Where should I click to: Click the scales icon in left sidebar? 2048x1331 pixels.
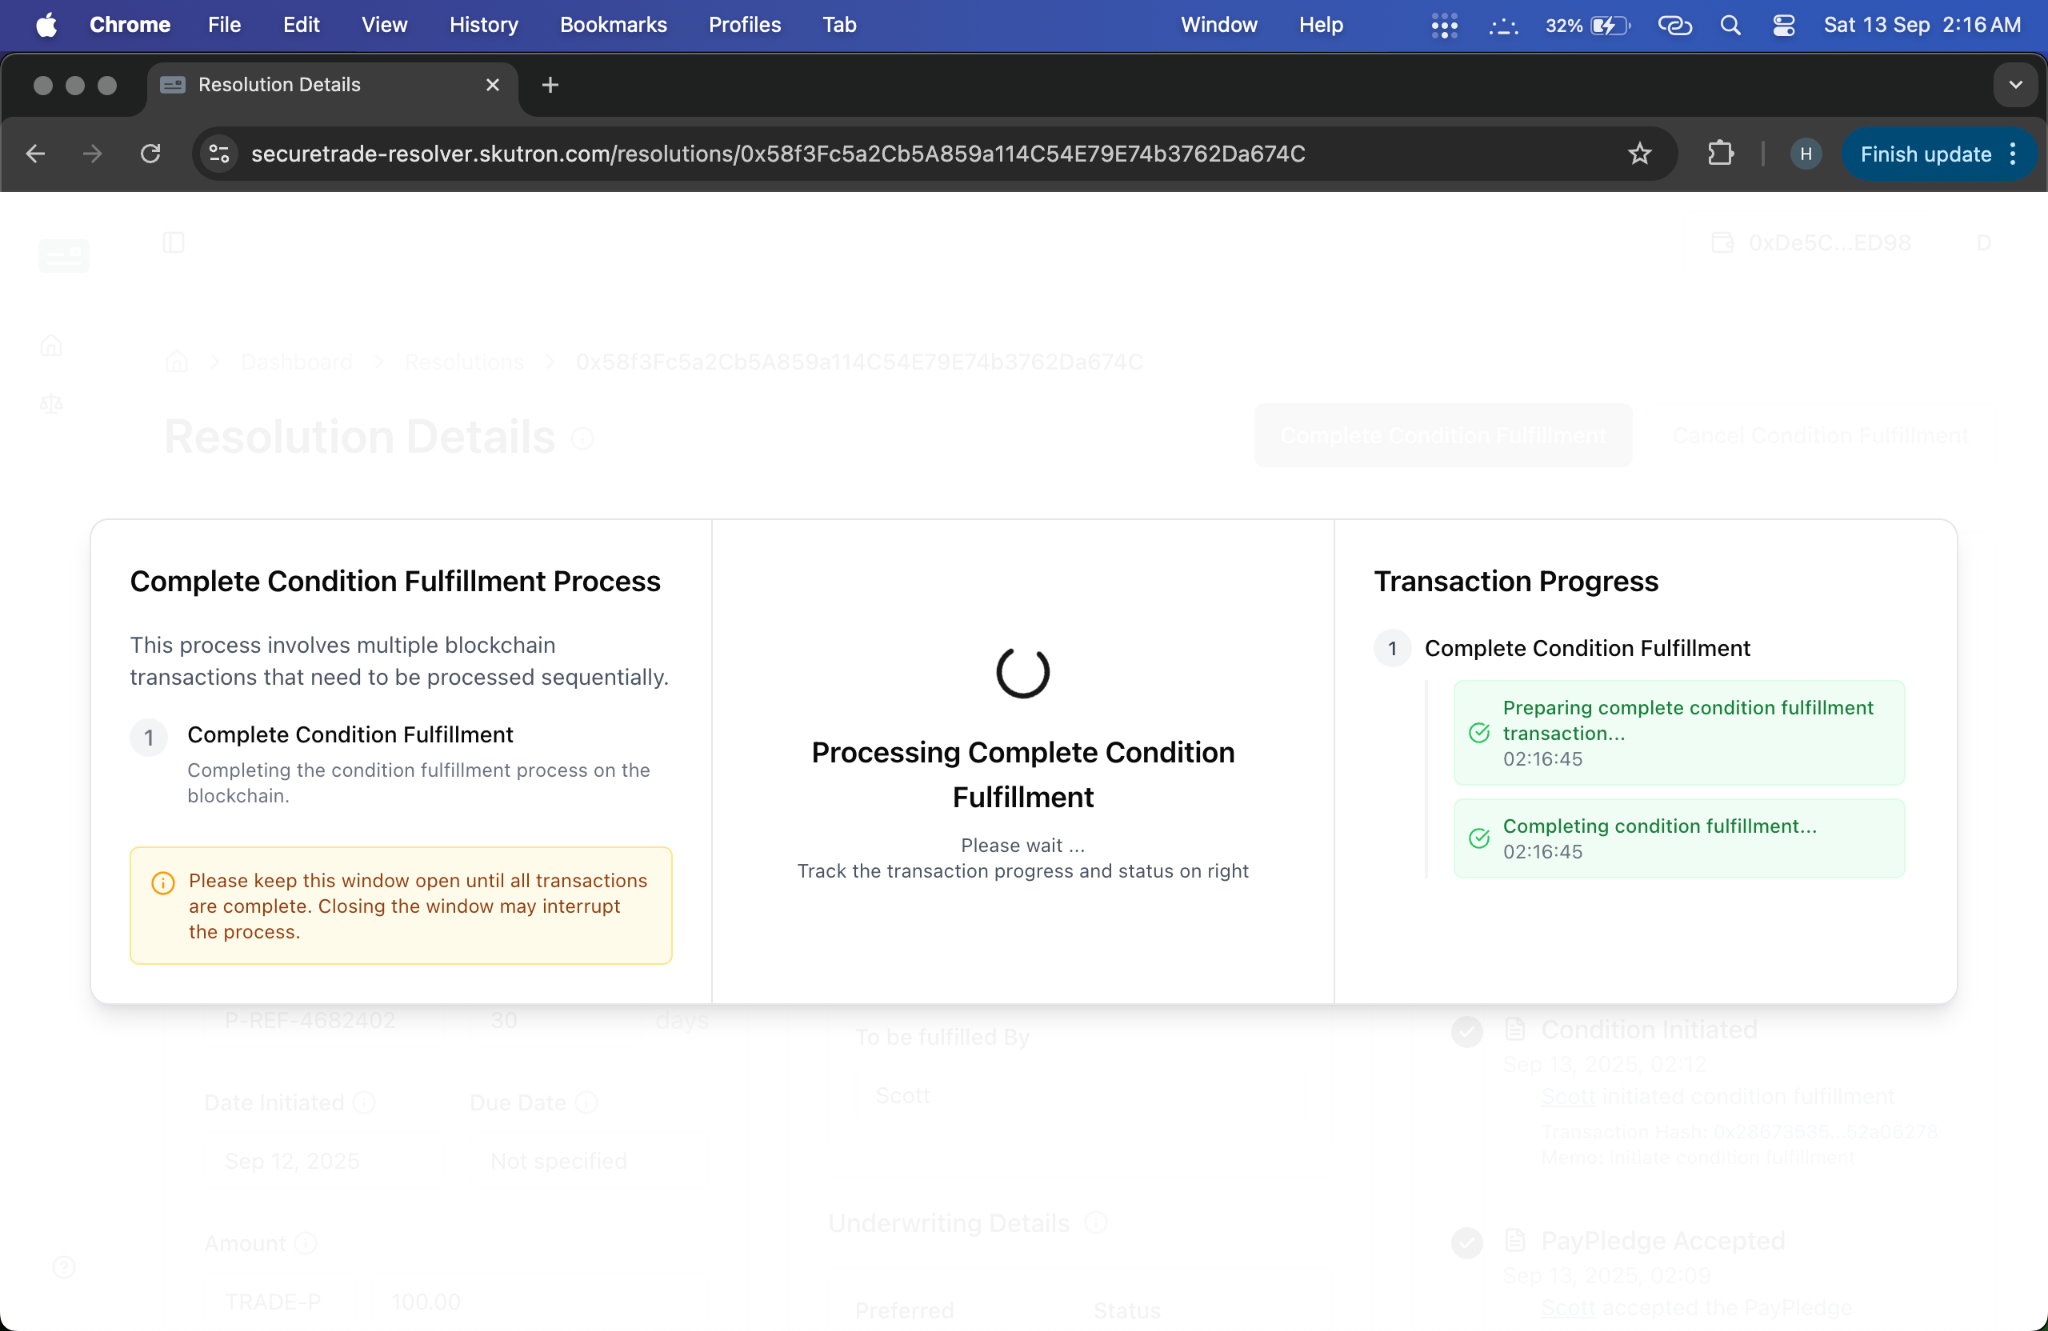tap(52, 404)
